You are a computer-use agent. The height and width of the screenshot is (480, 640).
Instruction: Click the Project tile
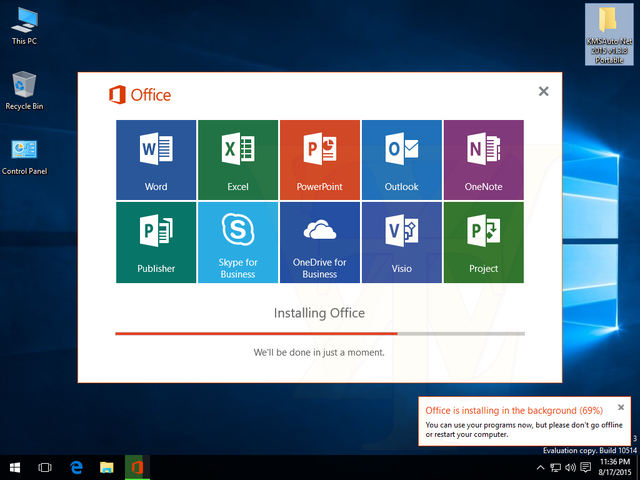[484, 242]
